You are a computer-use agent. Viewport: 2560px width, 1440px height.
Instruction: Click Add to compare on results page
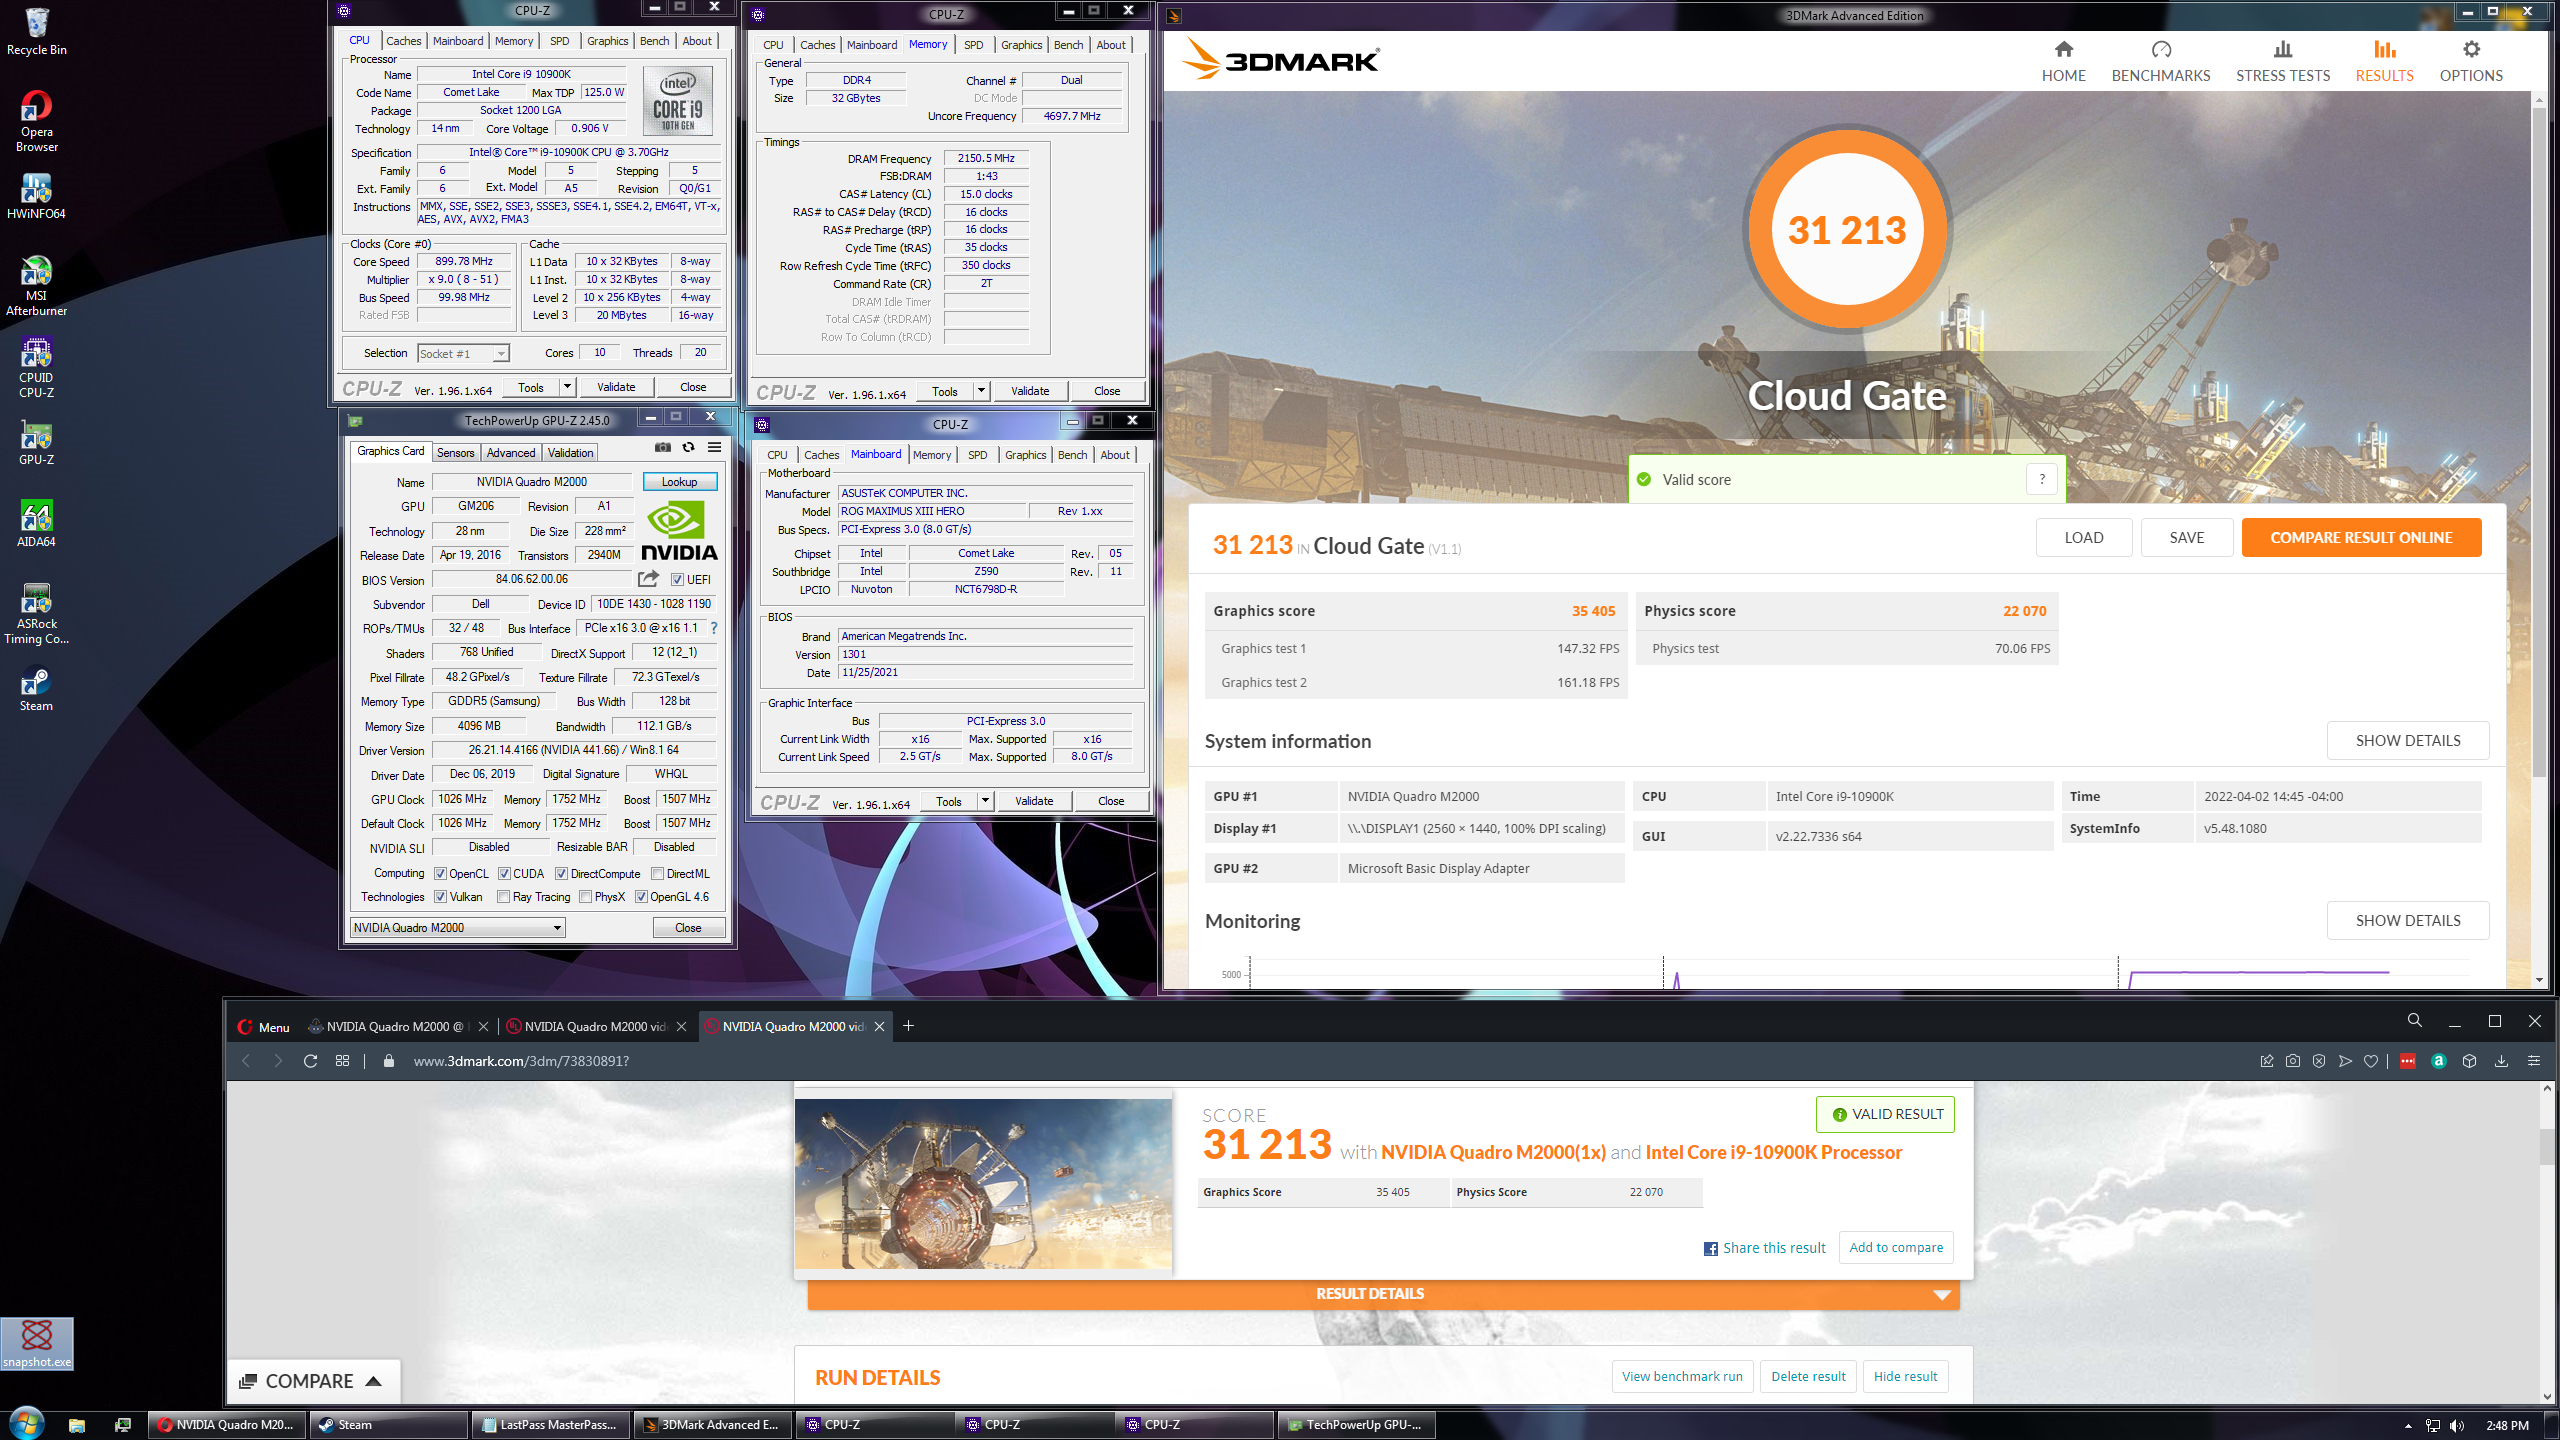pyautogui.click(x=1896, y=1247)
